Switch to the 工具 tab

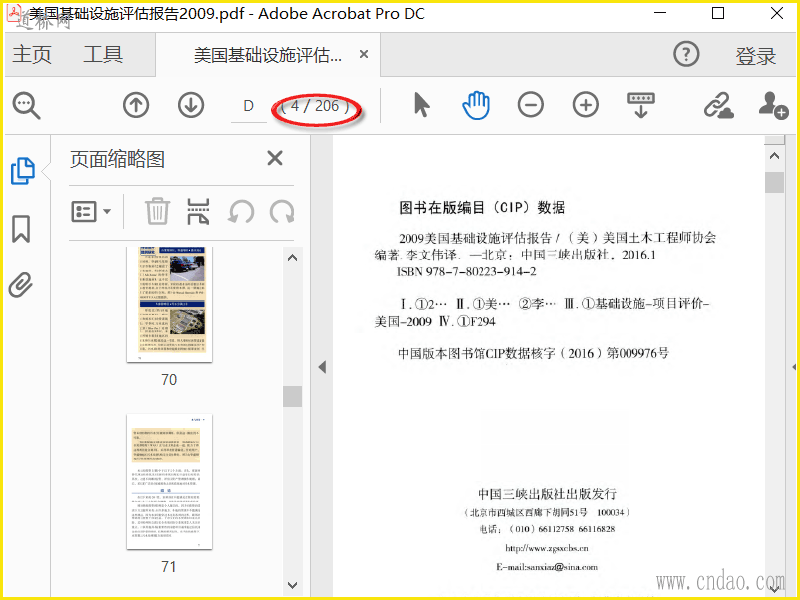pos(103,54)
